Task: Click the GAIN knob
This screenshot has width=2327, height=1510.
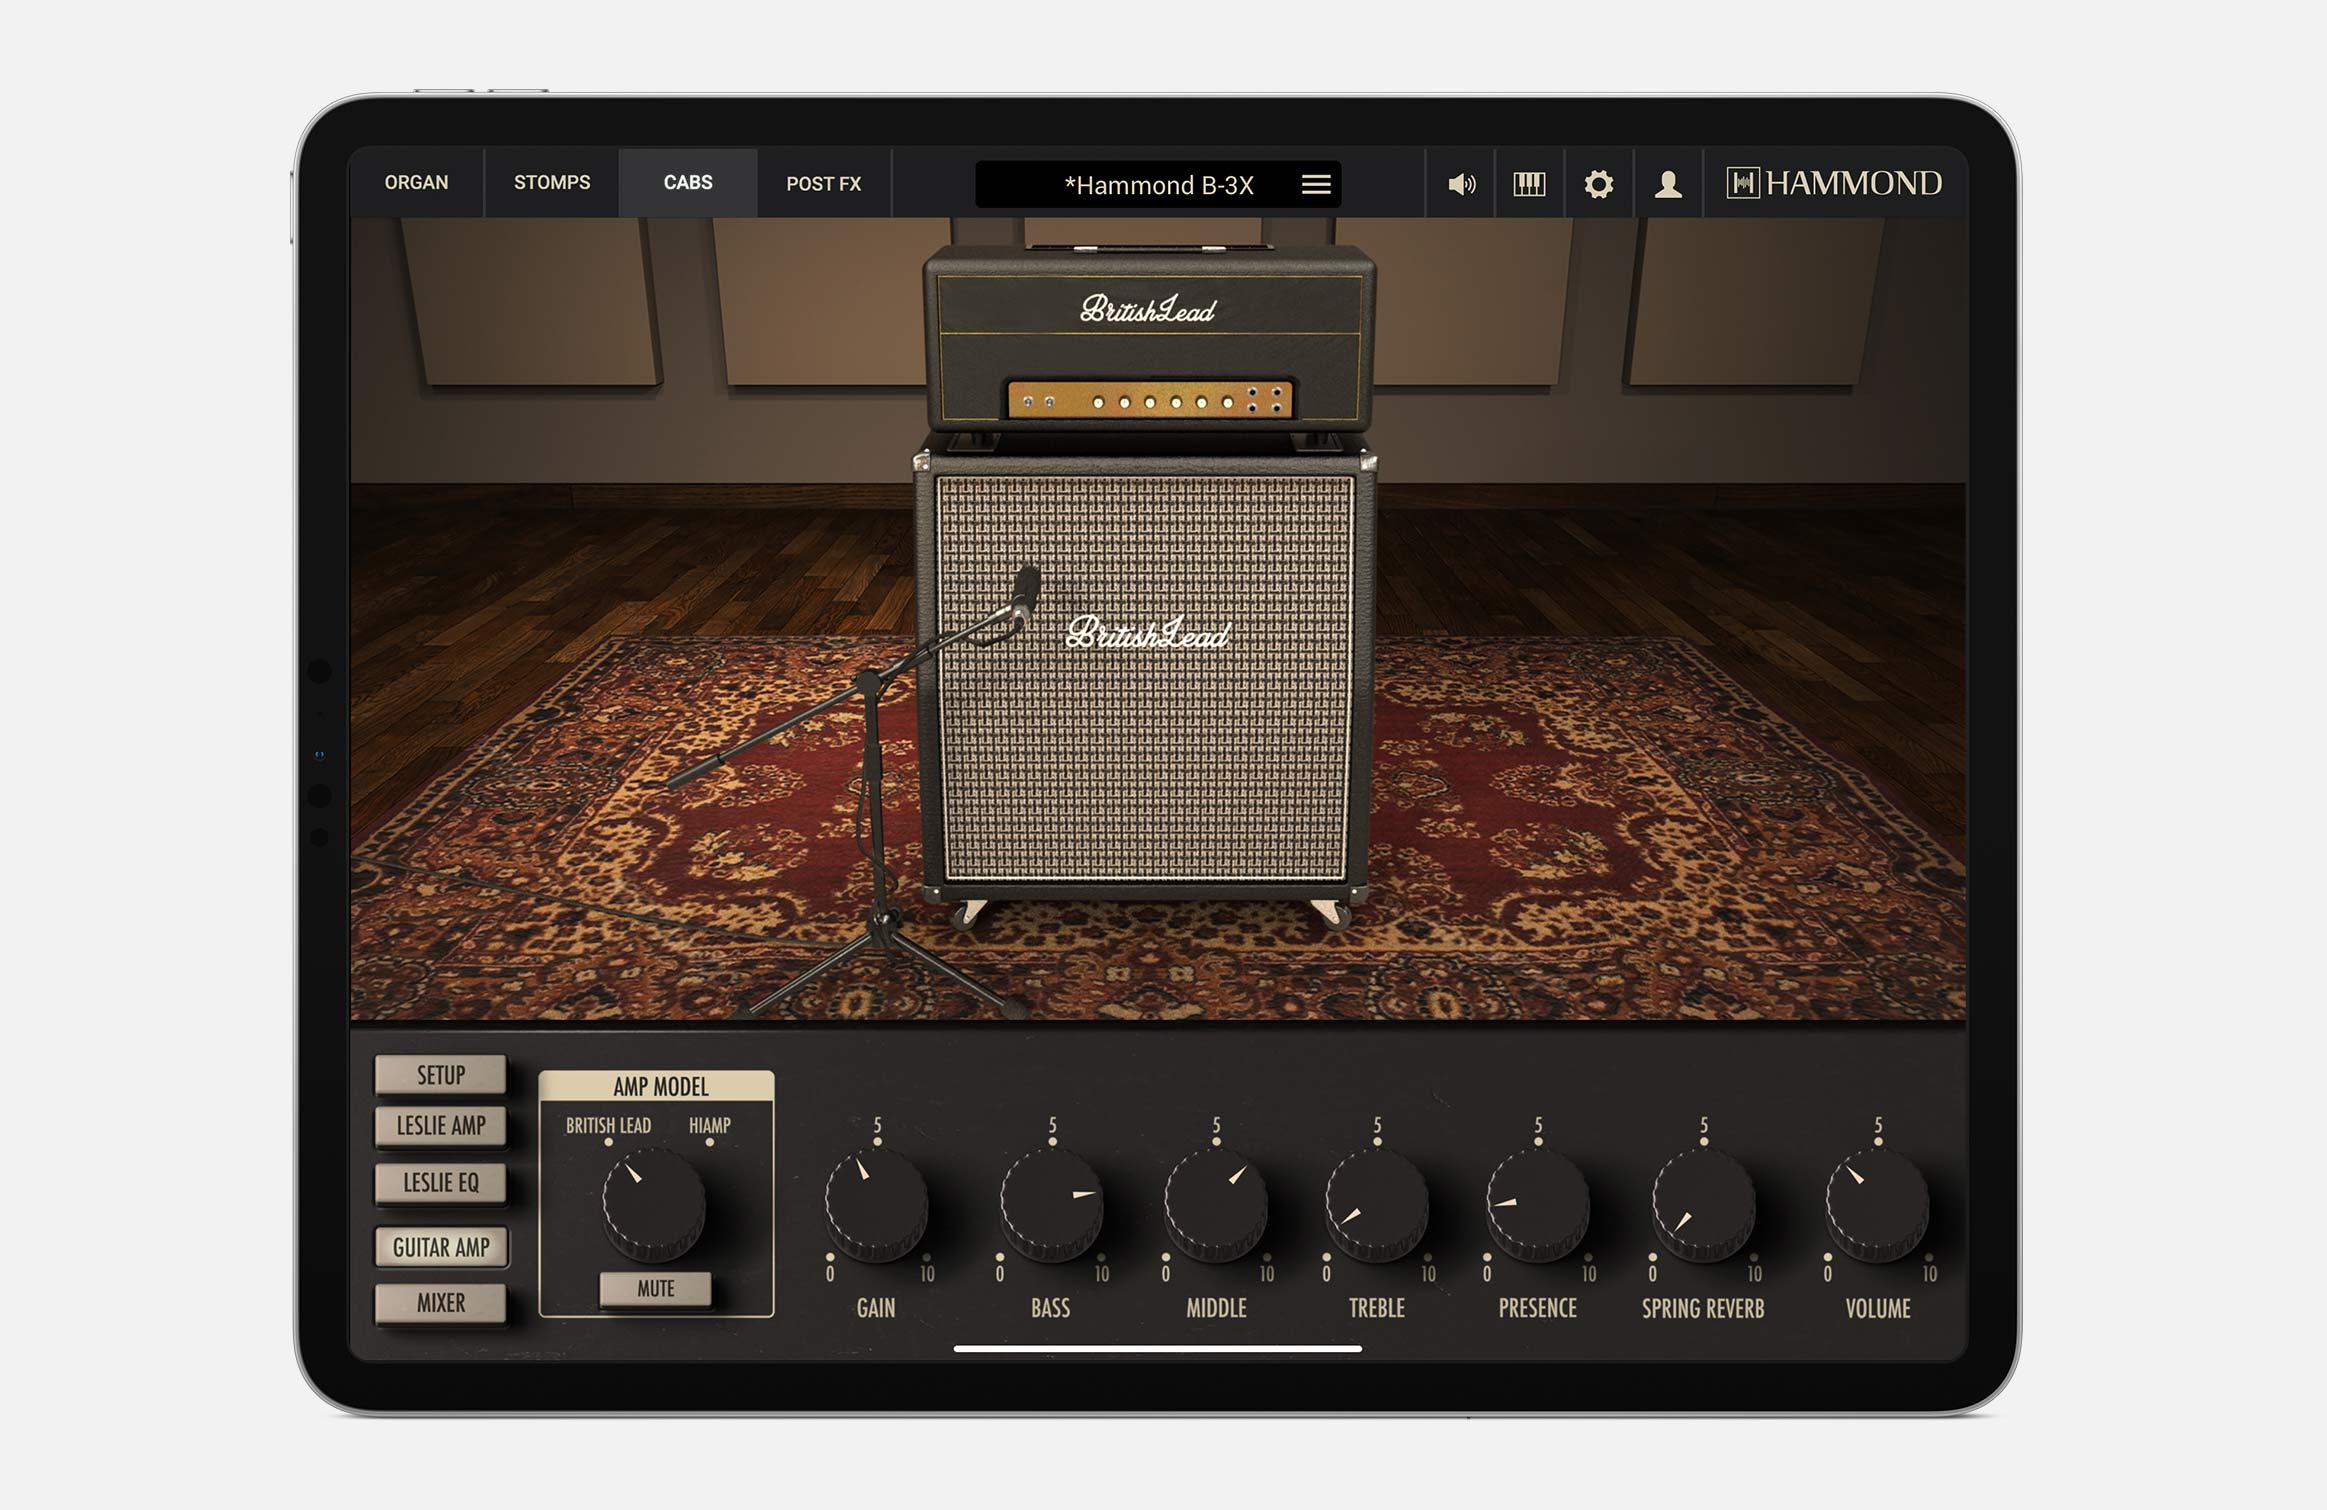Action: coord(876,1204)
